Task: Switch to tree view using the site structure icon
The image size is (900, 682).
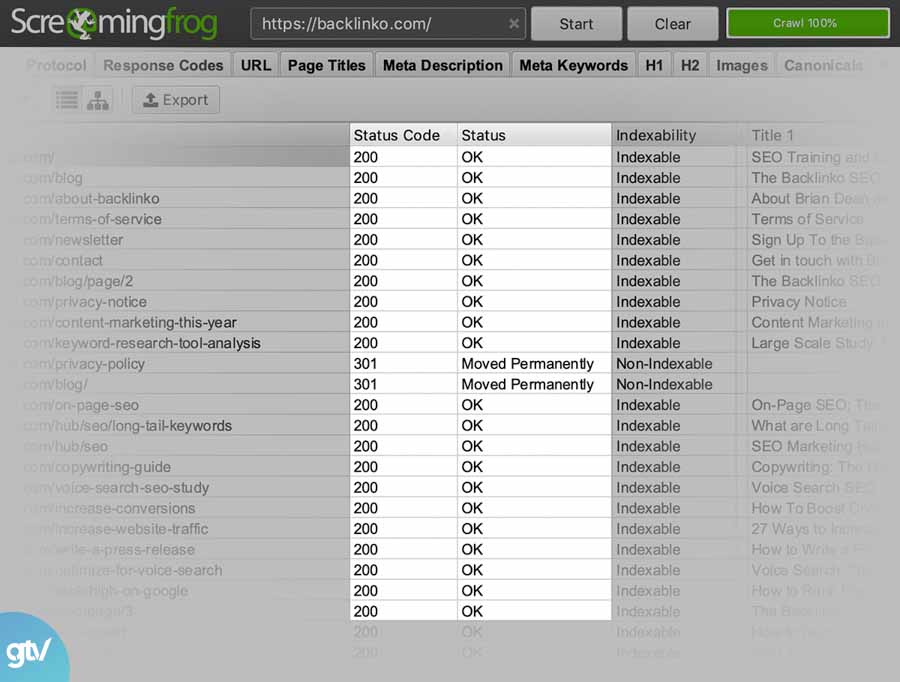Action: tap(97, 99)
